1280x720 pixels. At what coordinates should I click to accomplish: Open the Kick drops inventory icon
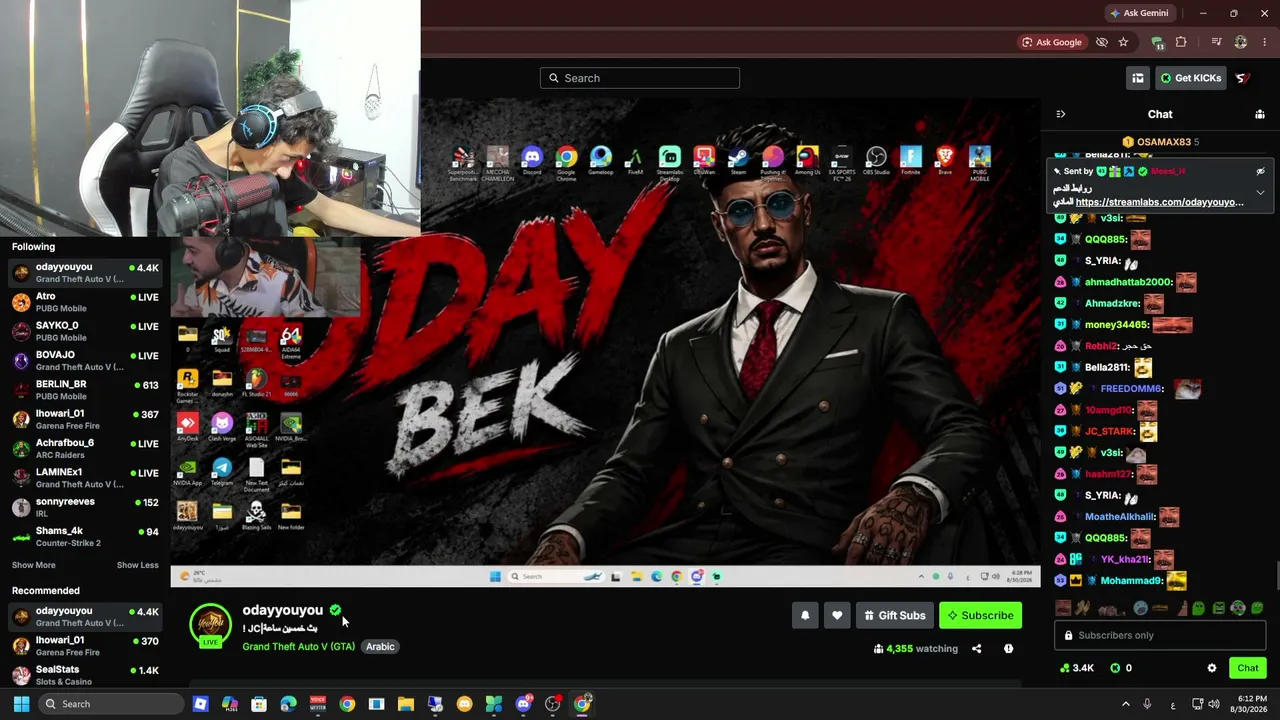(x=1138, y=78)
